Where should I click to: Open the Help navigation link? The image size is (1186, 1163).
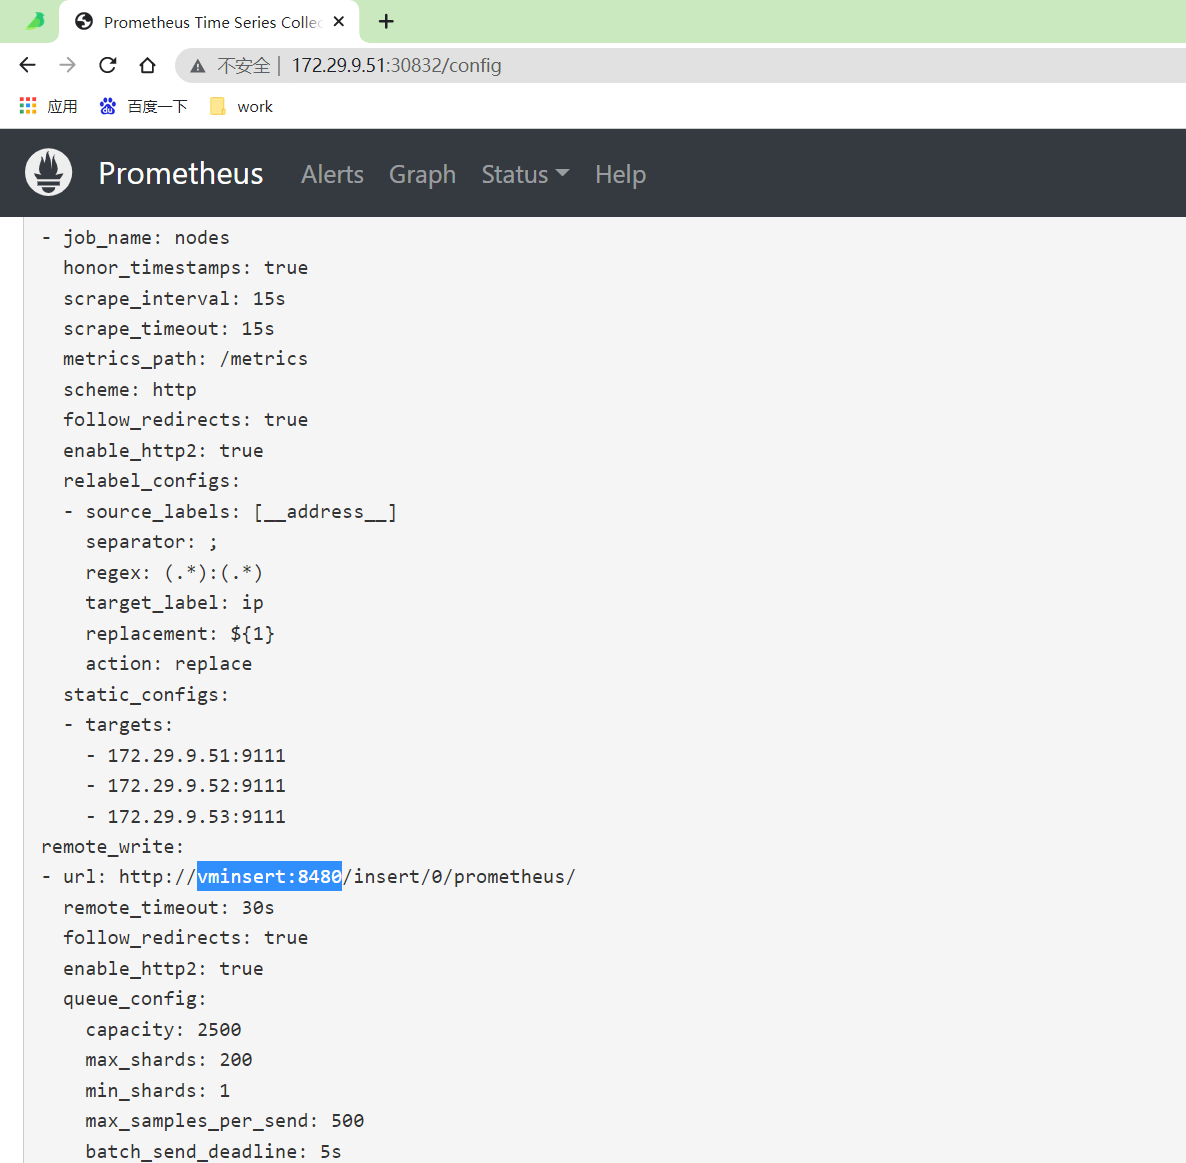pos(620,175)
